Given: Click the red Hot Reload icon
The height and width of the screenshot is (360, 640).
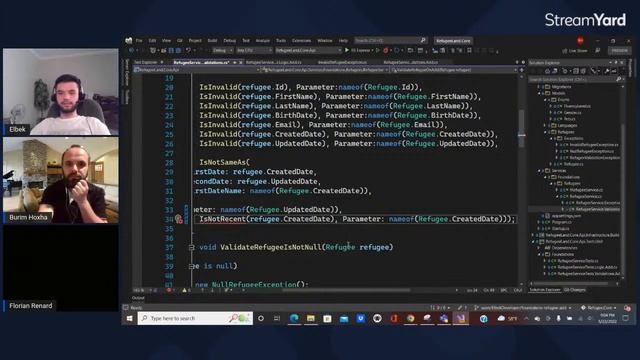Looking at the screenshot, I should click(x=386, y=51).
